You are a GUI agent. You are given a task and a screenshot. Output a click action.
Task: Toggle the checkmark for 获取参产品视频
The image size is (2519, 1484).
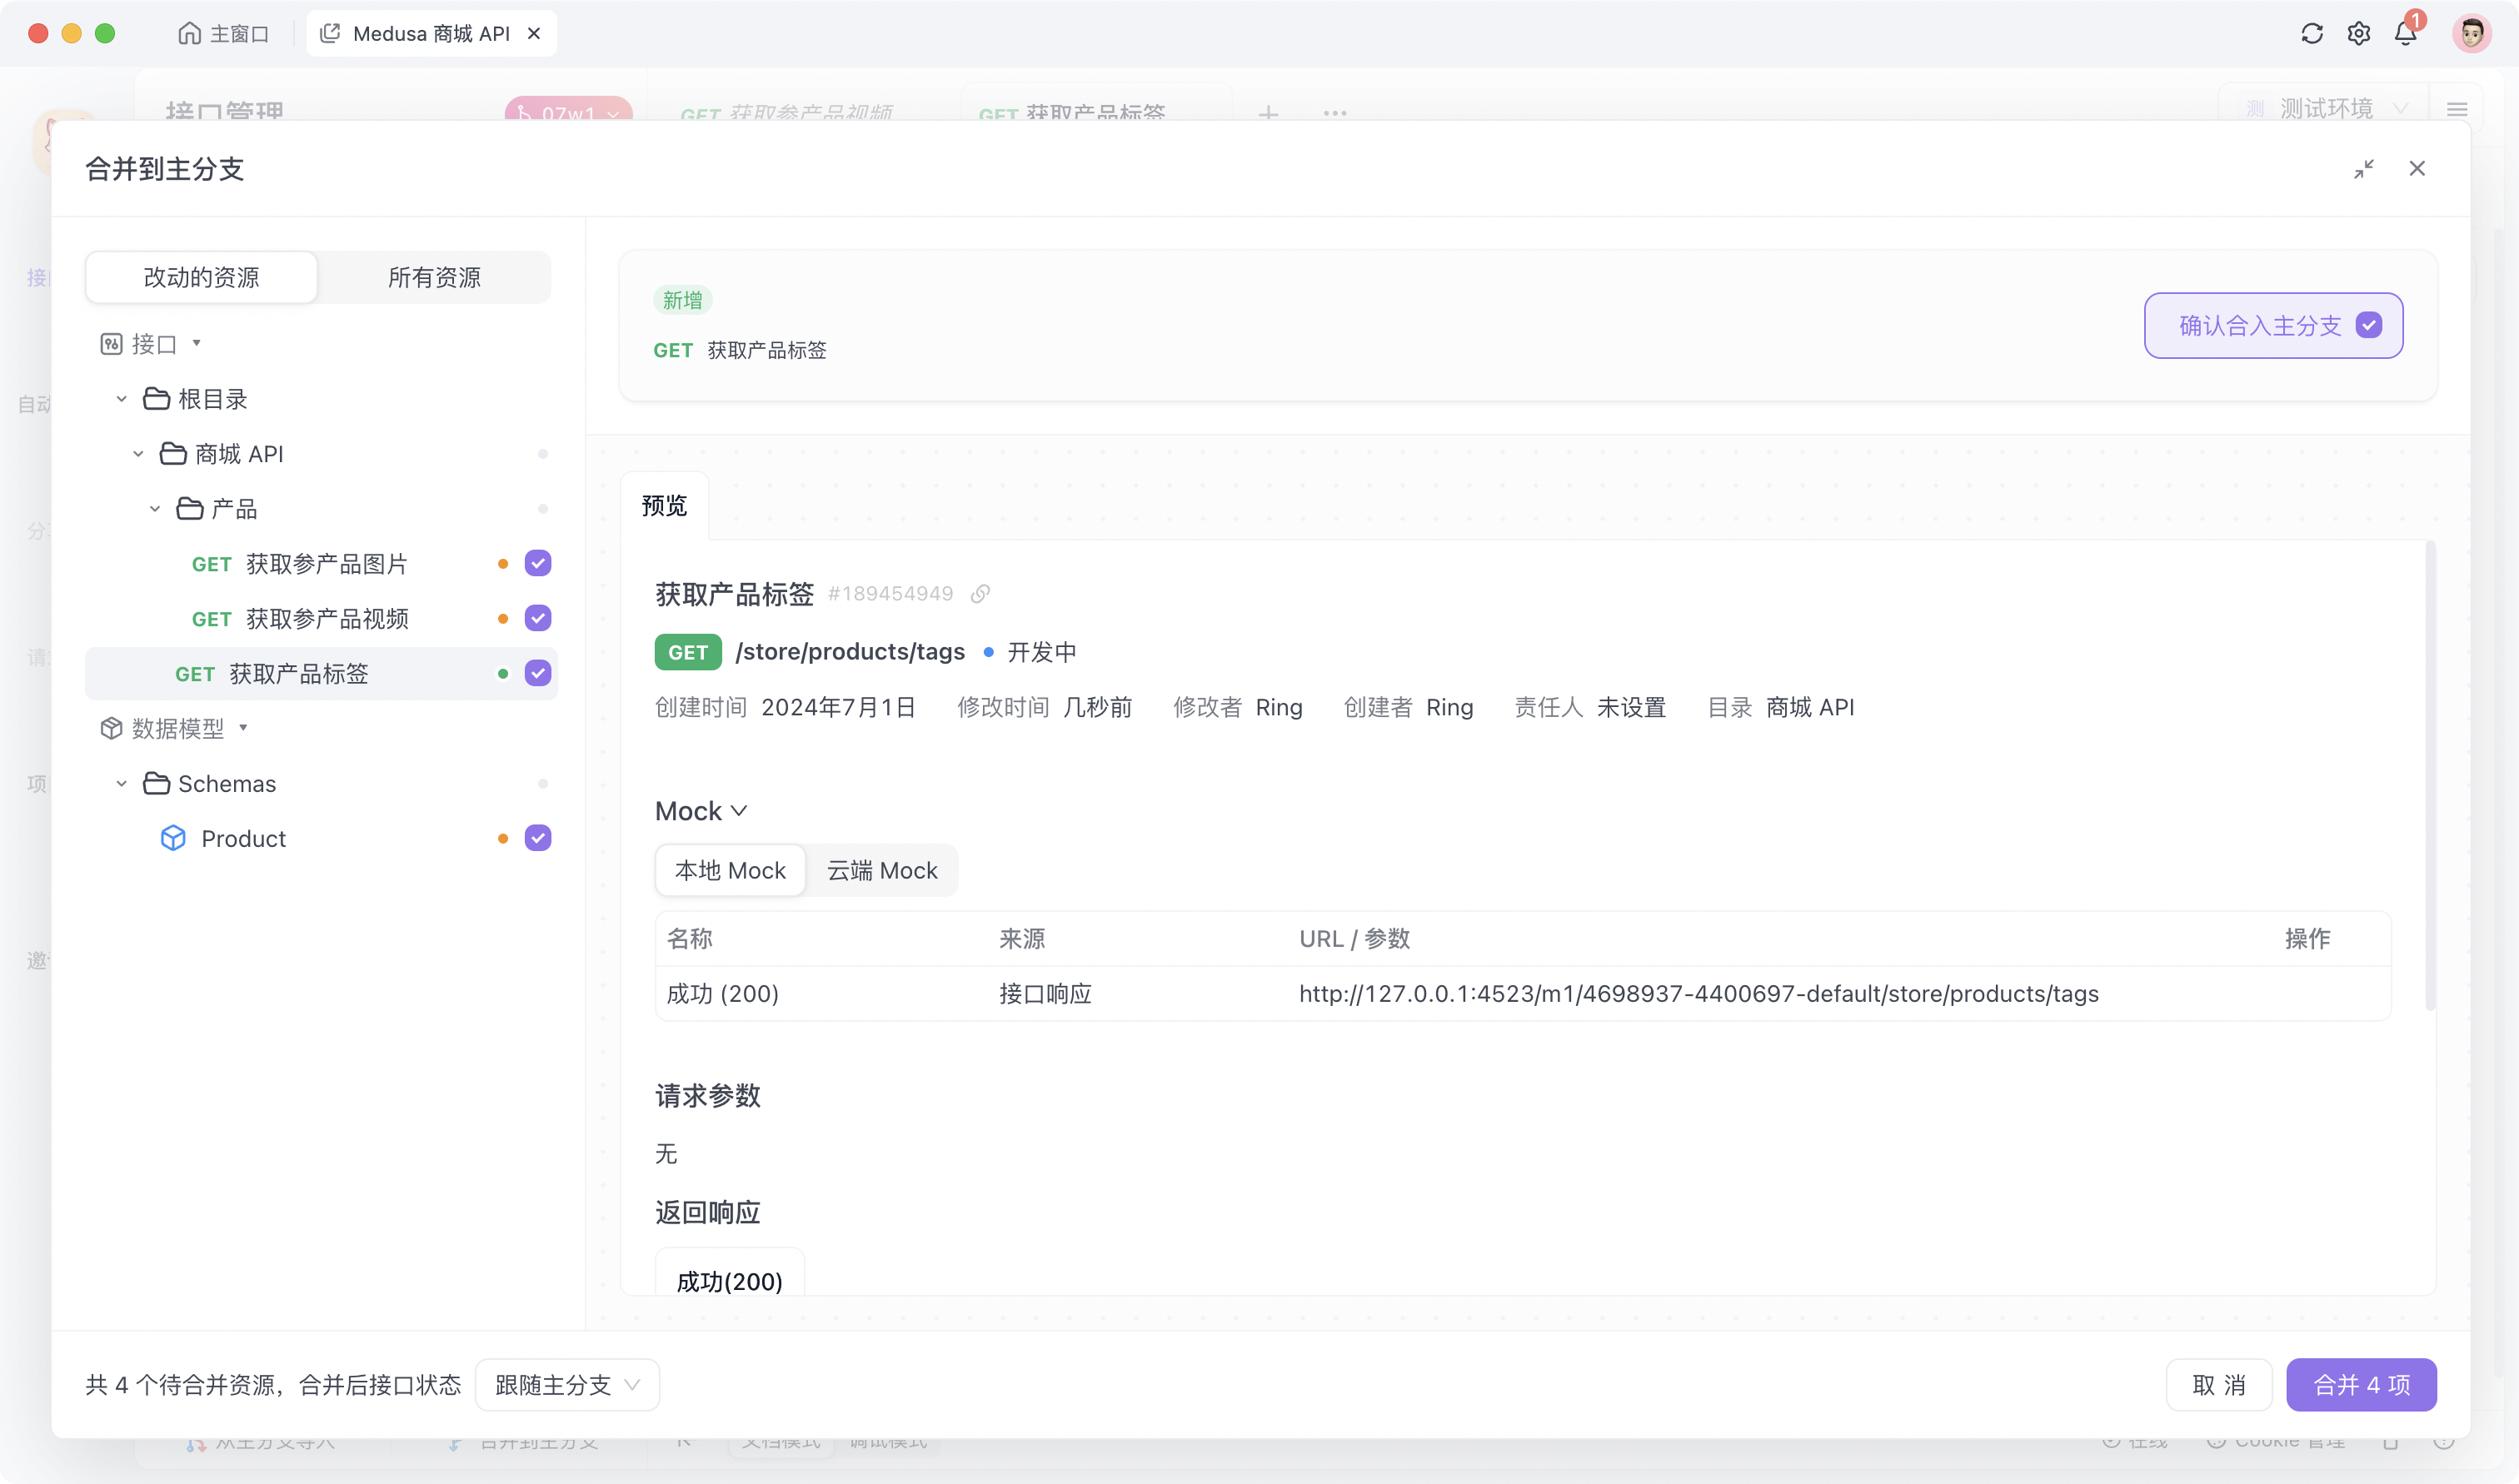537,618
